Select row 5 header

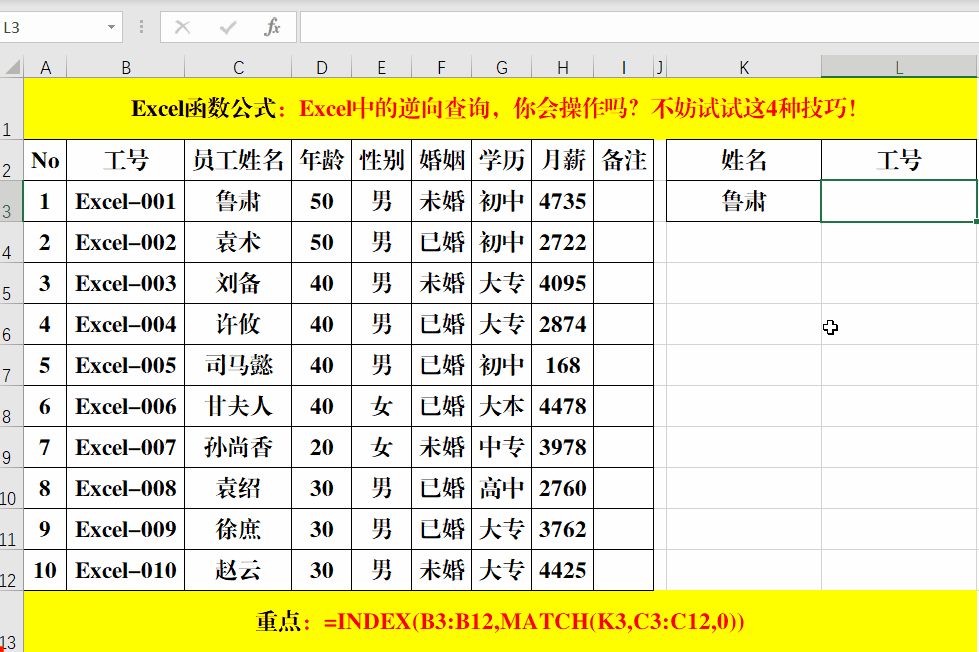point(11,284)
